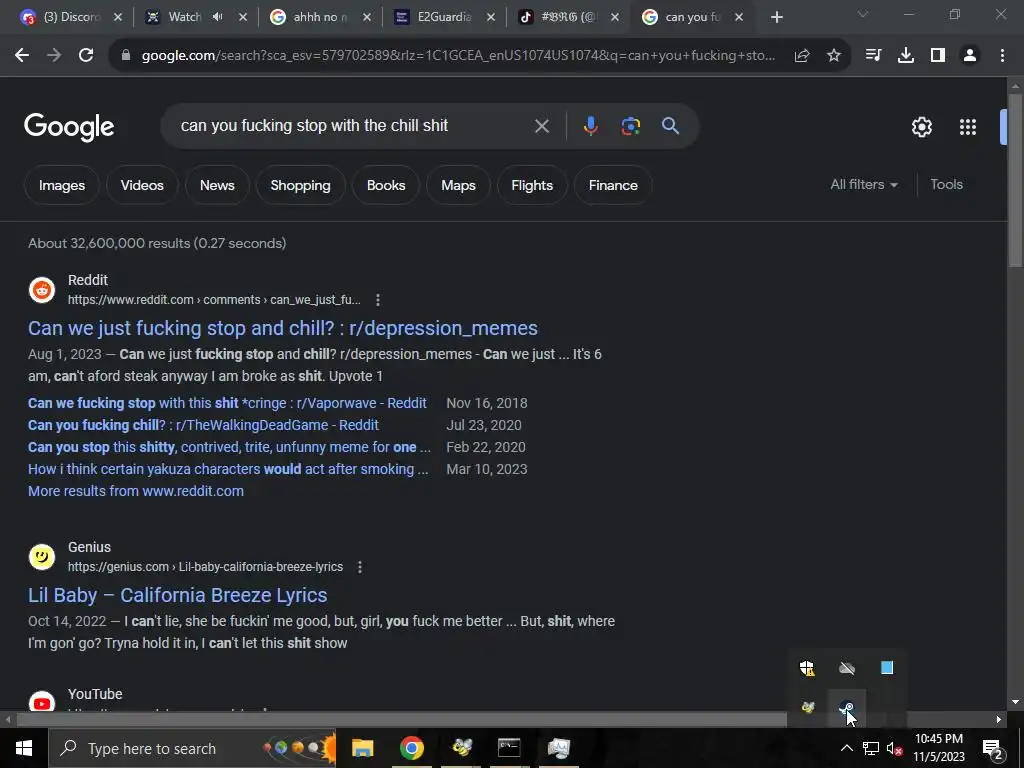Screen dimensions: 1024x768
Task: Open the volume tray icon
Action: pos(894,748)
